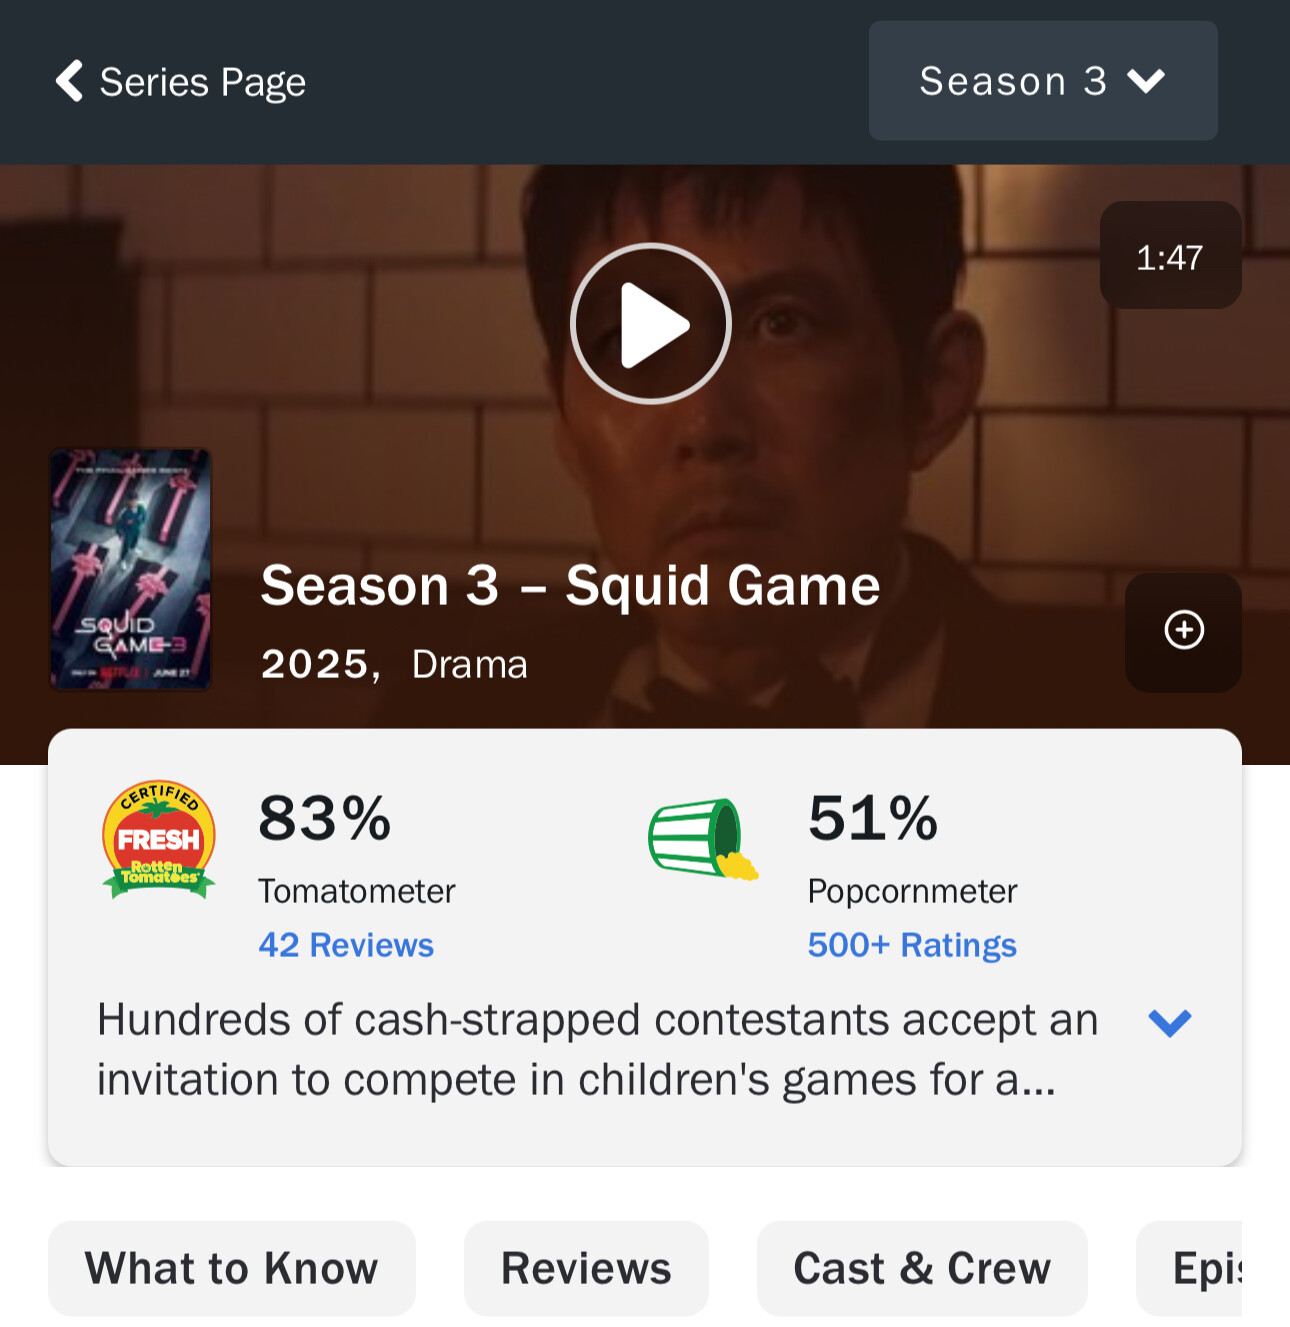Jump to What to Know section

tap(232, 1268)
